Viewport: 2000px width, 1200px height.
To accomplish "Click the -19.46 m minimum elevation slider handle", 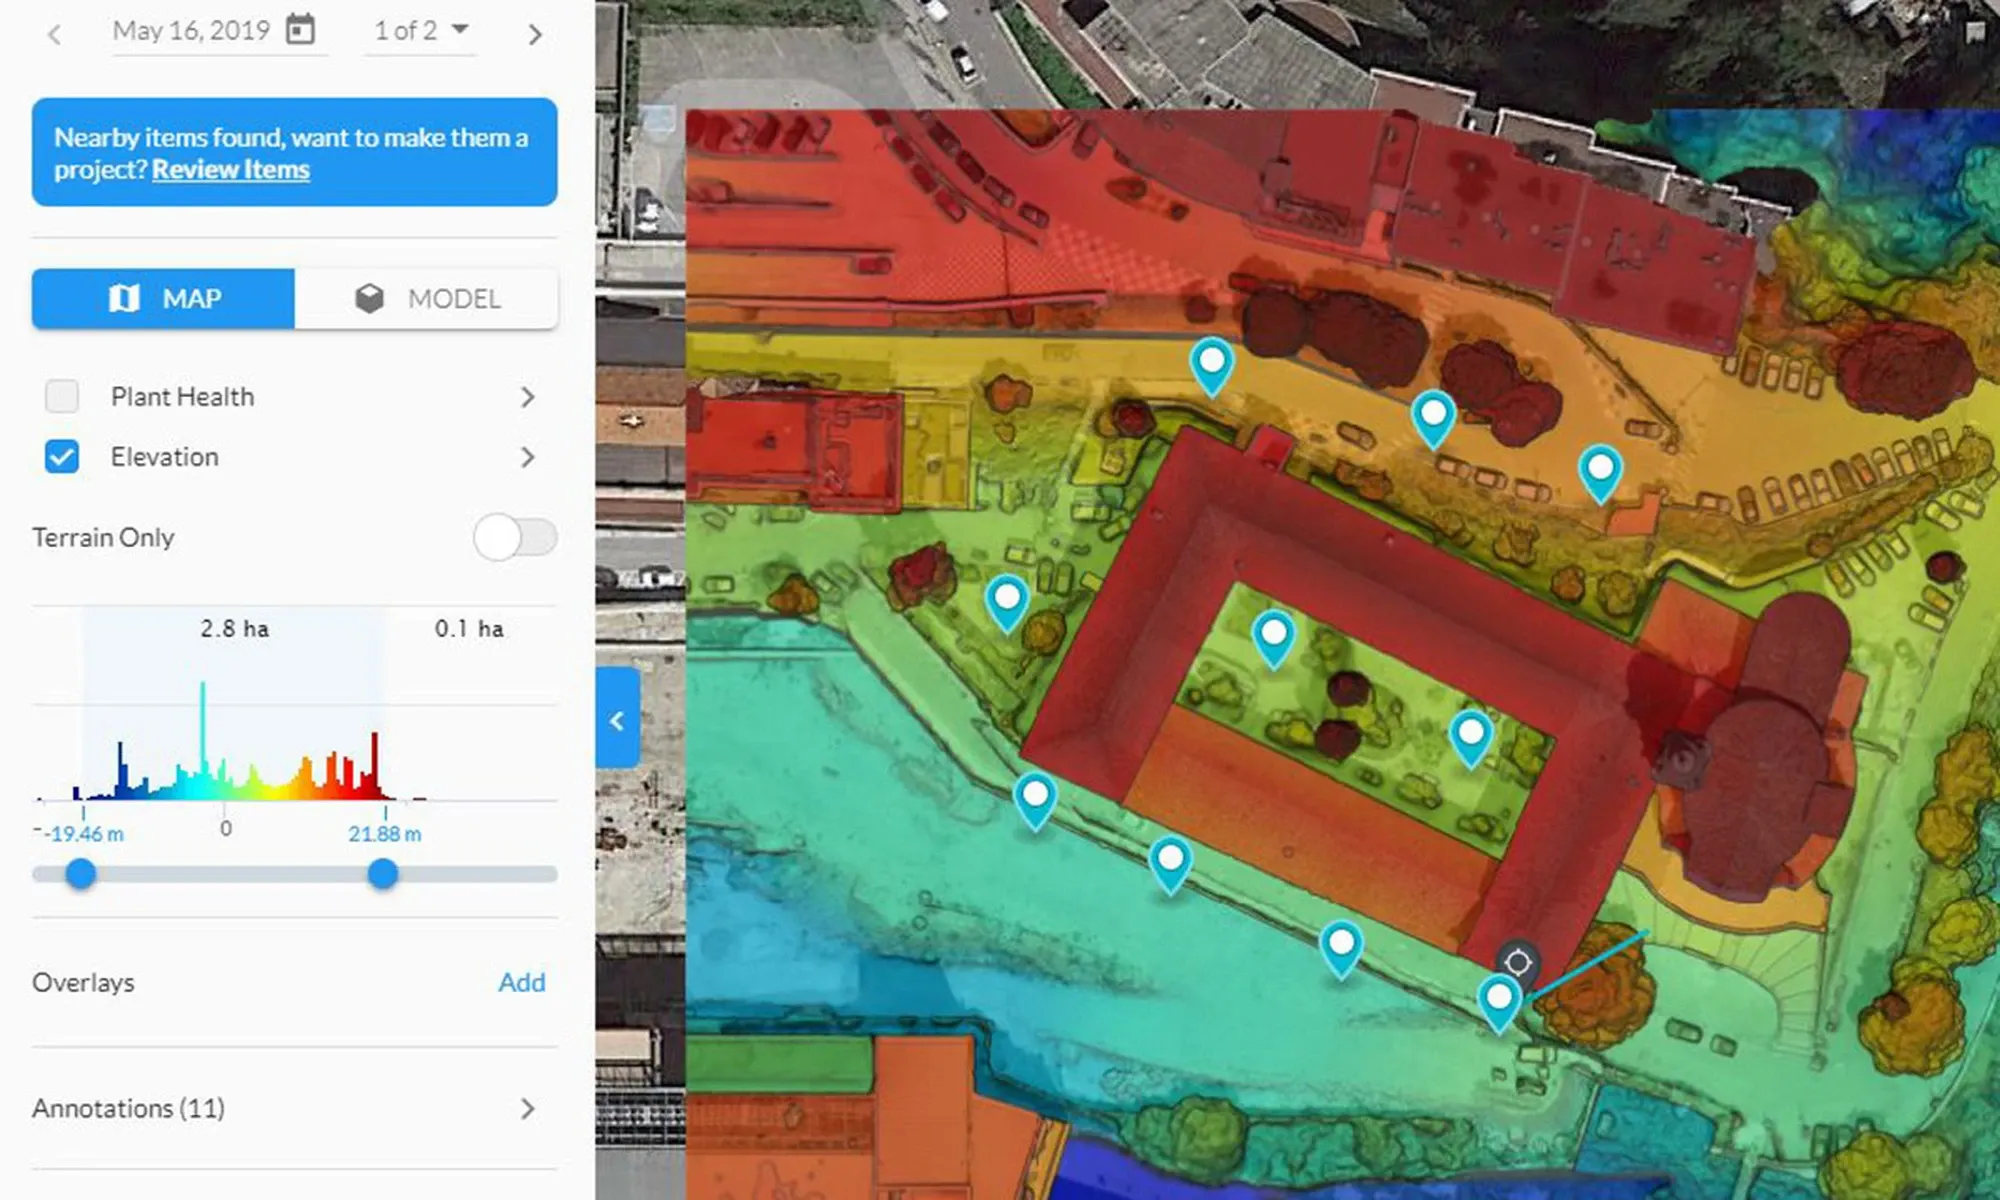I will (x=81, y=874).
